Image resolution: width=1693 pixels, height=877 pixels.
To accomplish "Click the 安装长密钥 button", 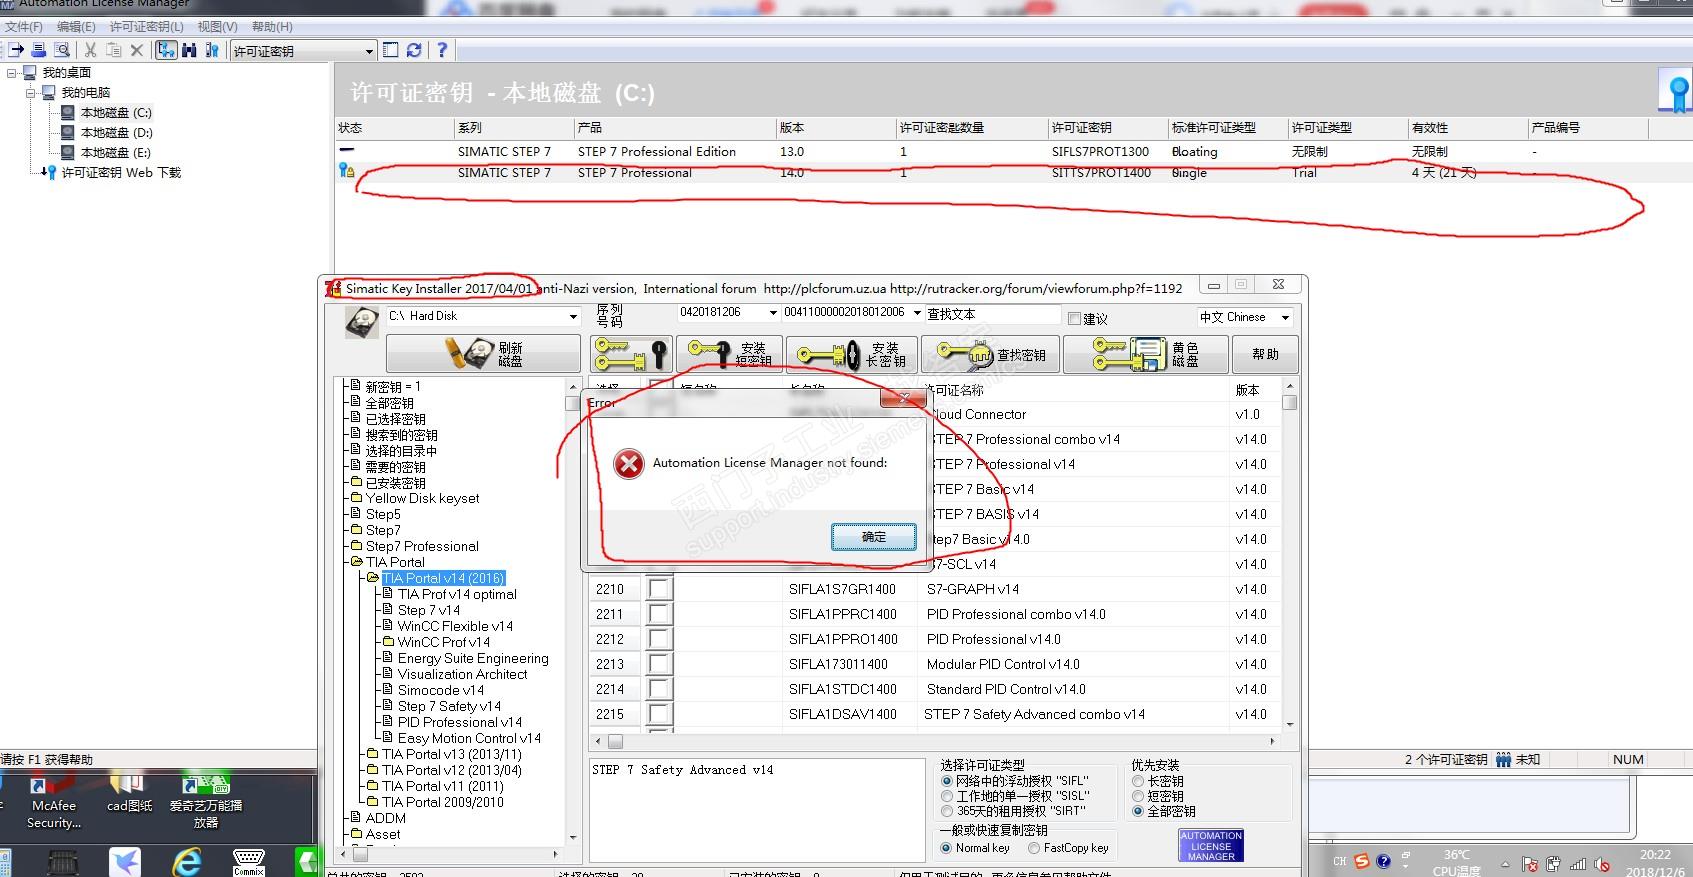I will (x=853, y=354).
